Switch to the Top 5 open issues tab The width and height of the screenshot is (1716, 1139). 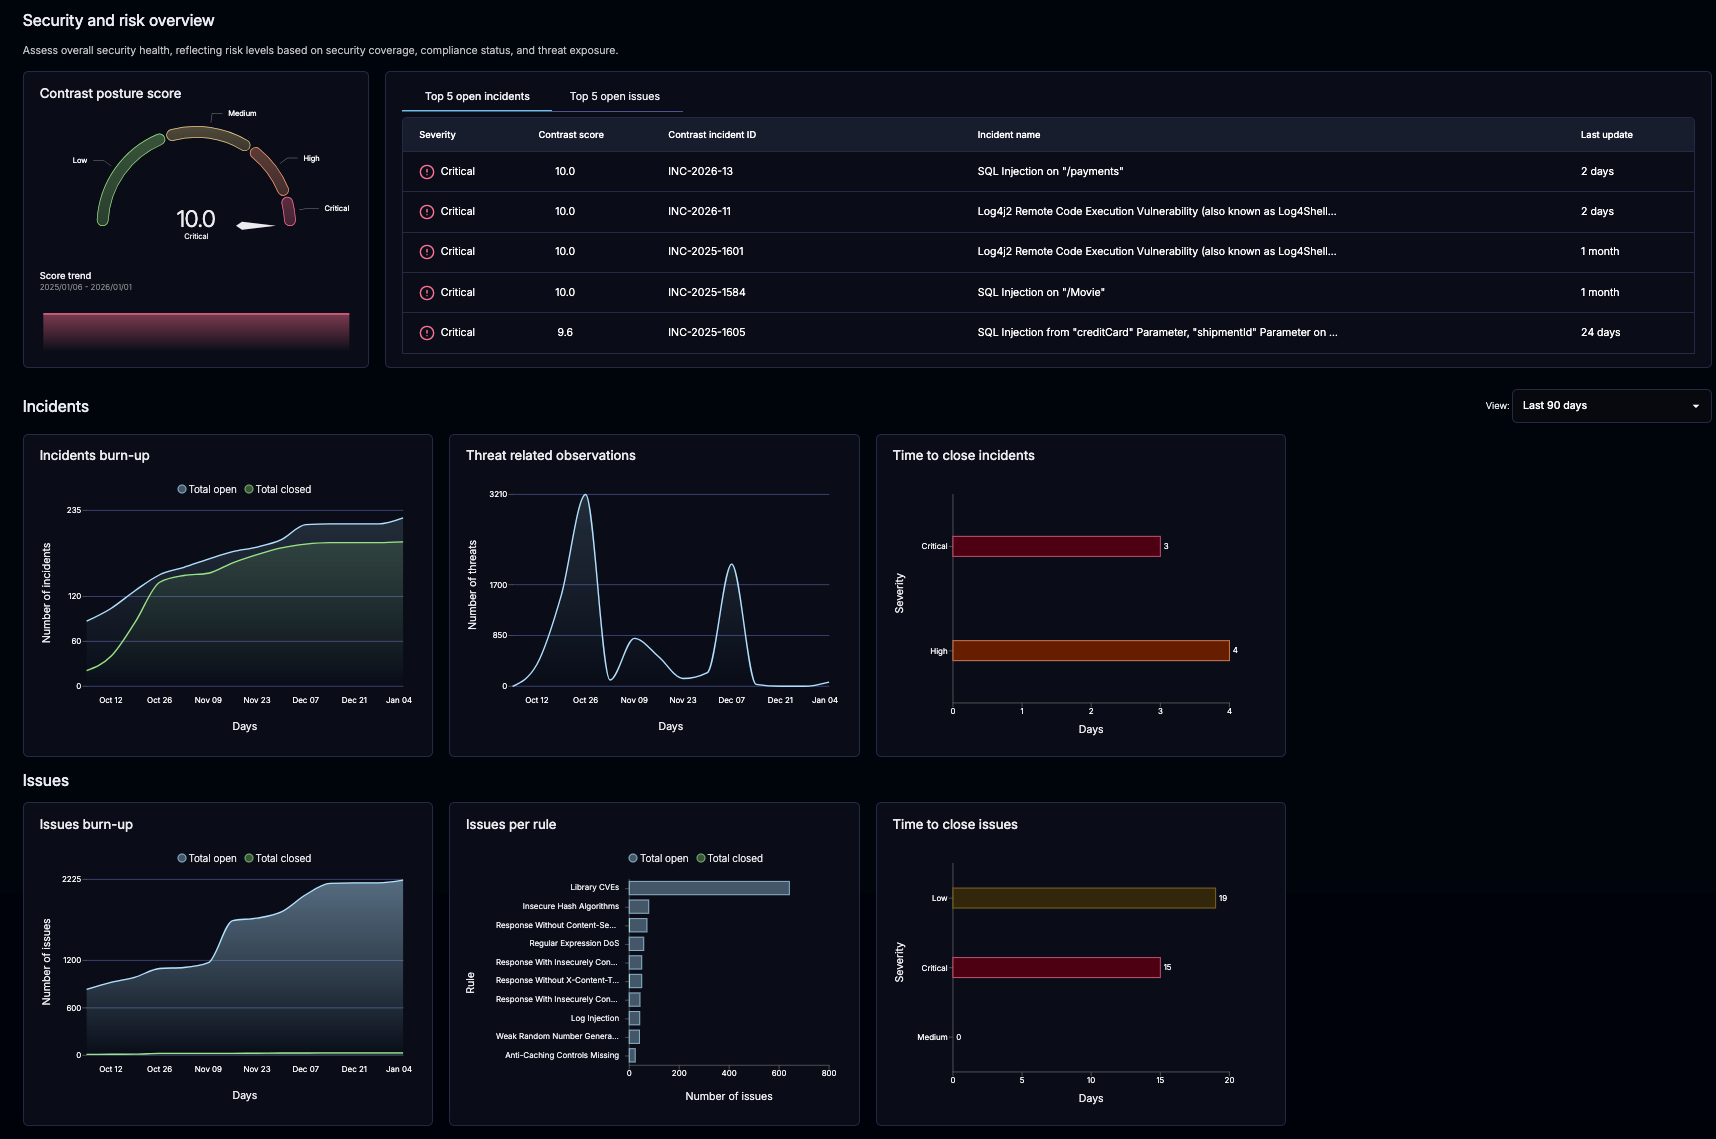click(x=614, y=96)
